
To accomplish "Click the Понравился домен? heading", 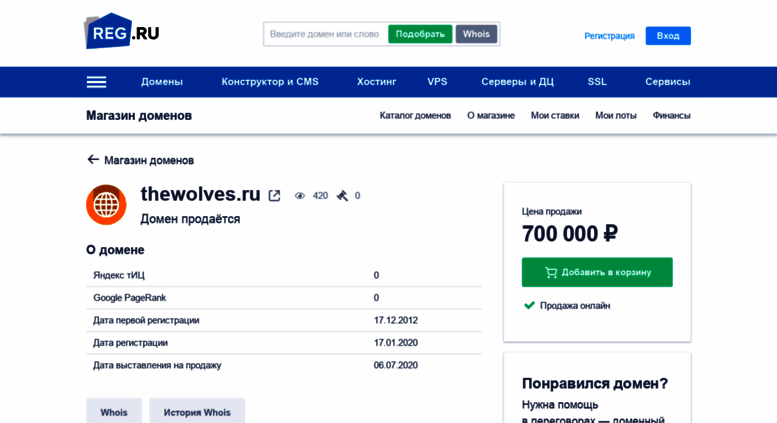I will [595, 383].
